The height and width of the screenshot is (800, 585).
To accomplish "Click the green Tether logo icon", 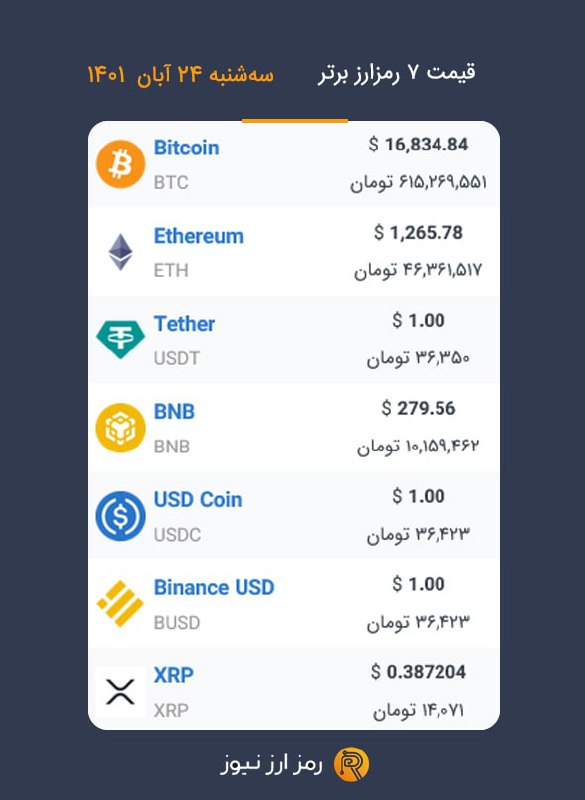I will pyautogui.click(x=120, y=339).
